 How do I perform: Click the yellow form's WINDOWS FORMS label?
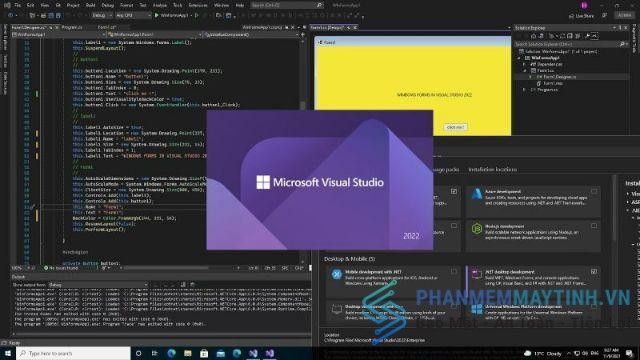coord(434,95)
